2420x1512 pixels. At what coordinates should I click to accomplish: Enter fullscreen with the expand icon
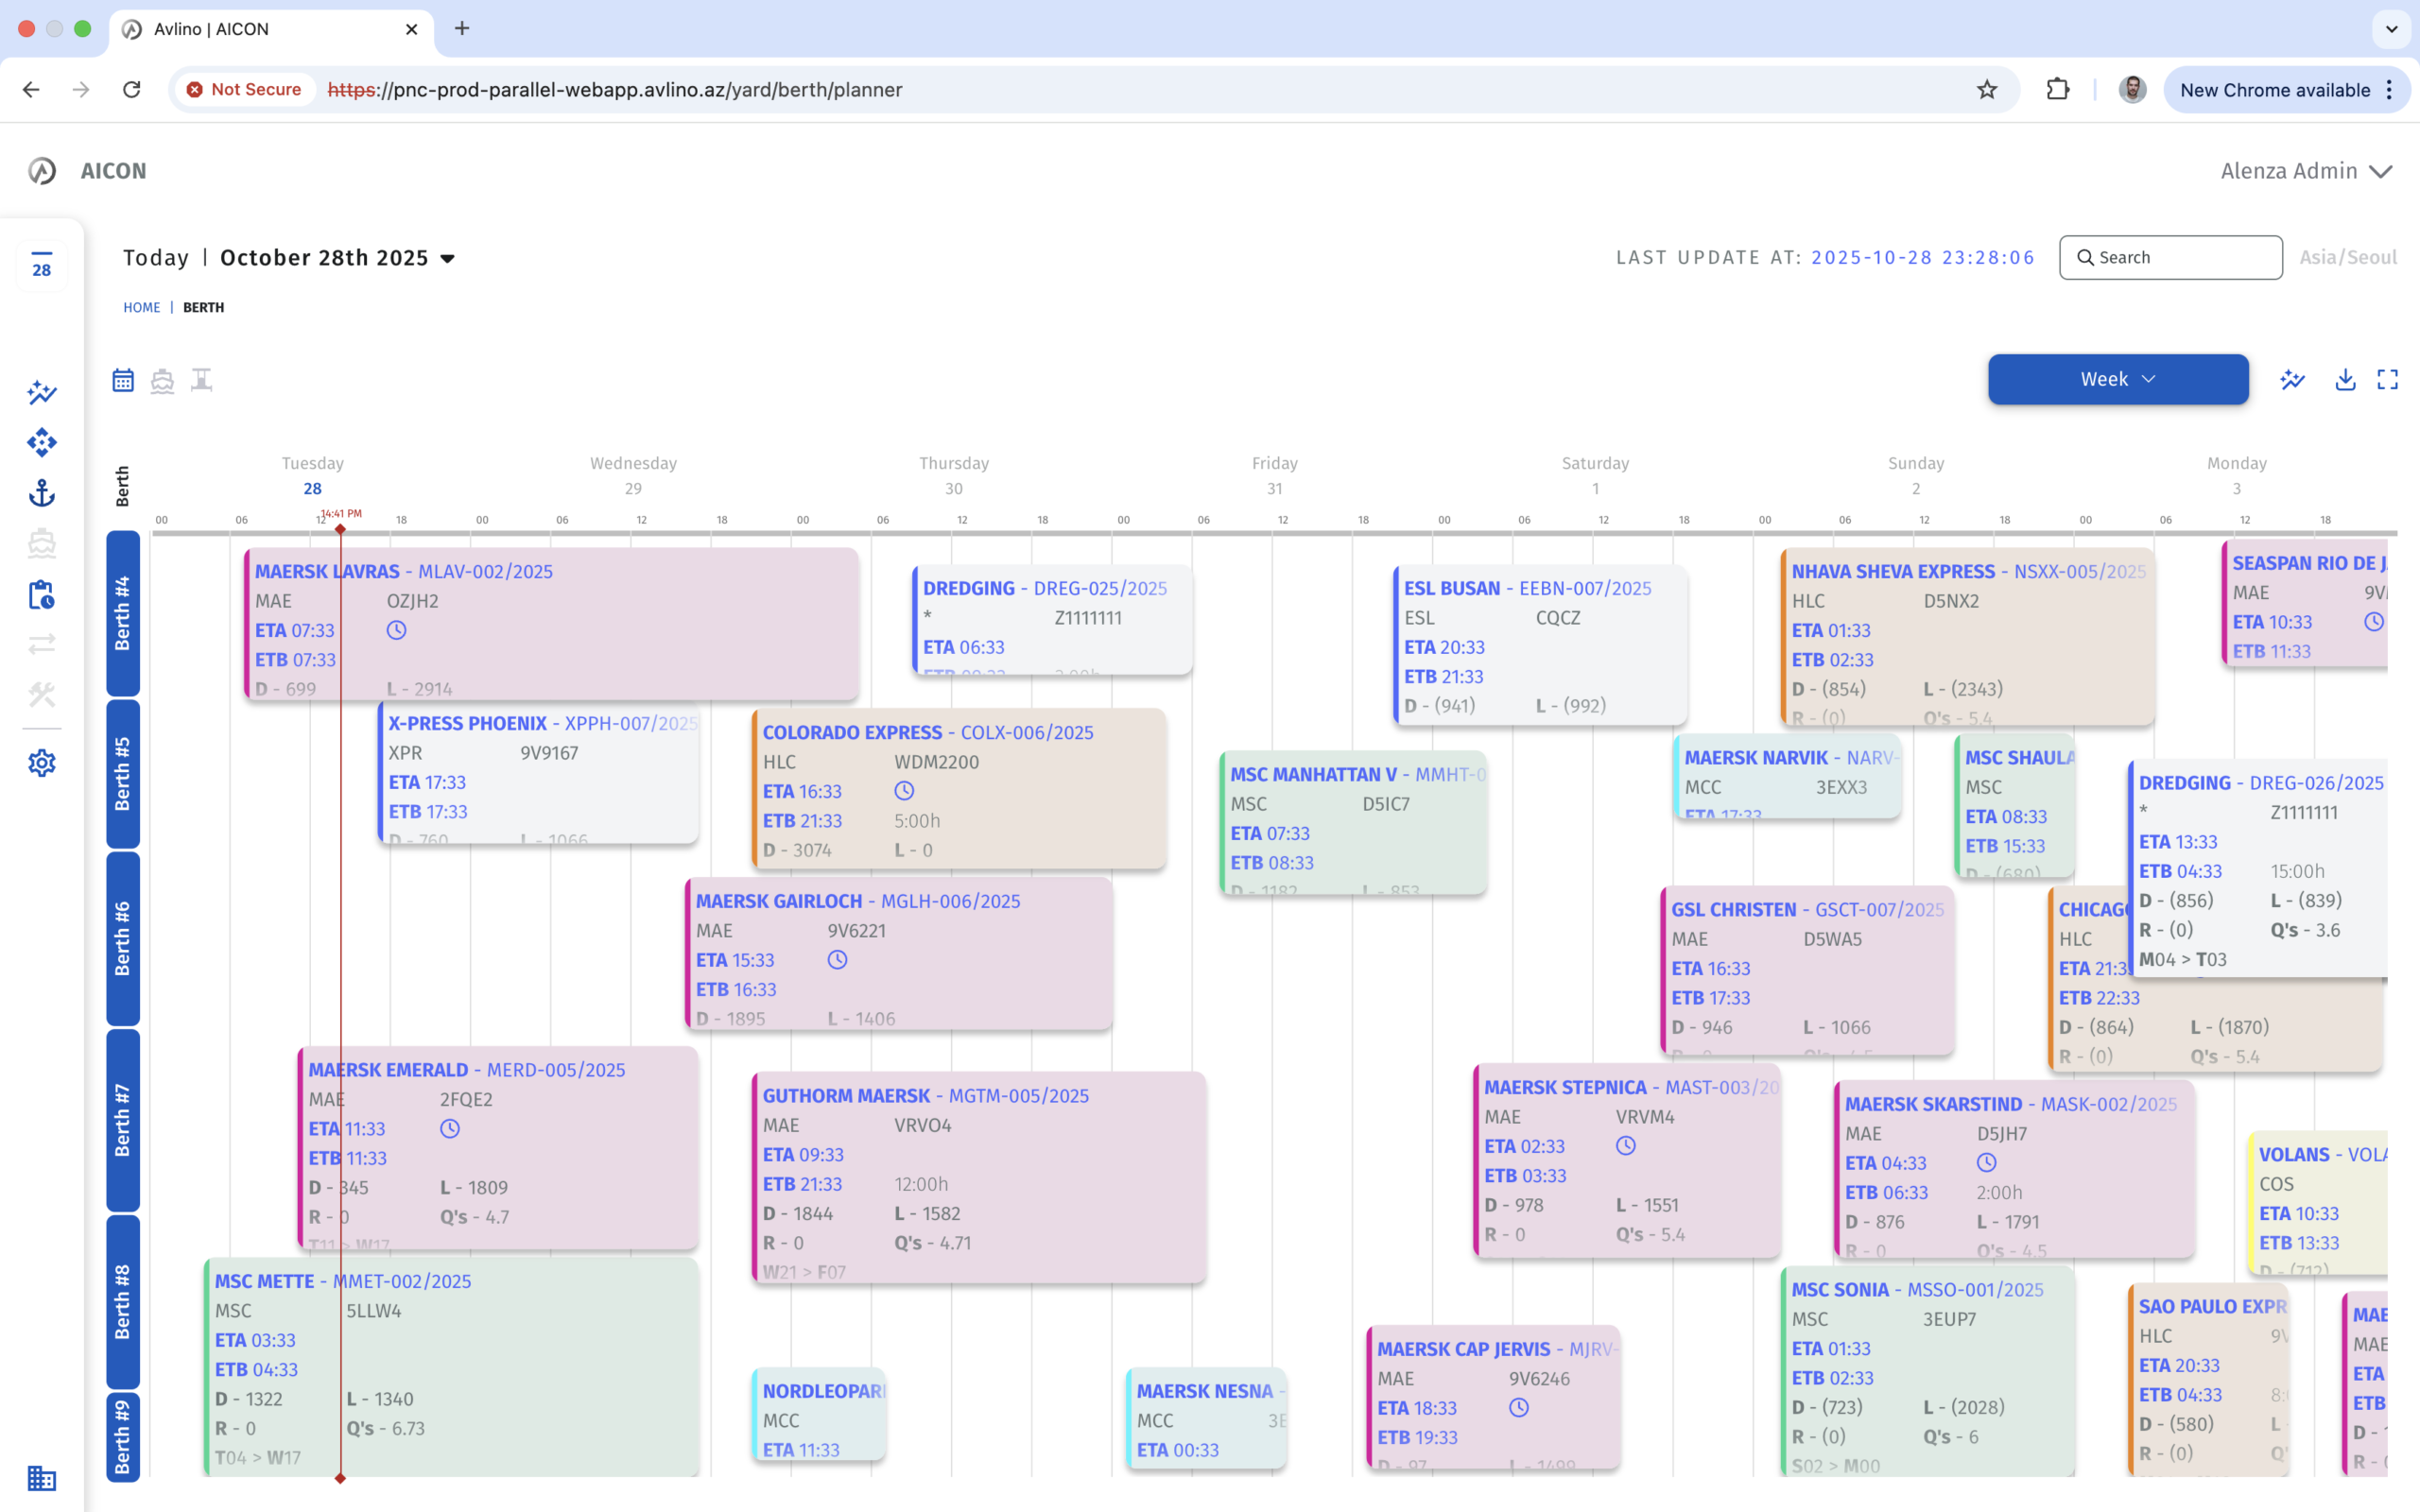tap(2388, 379)
